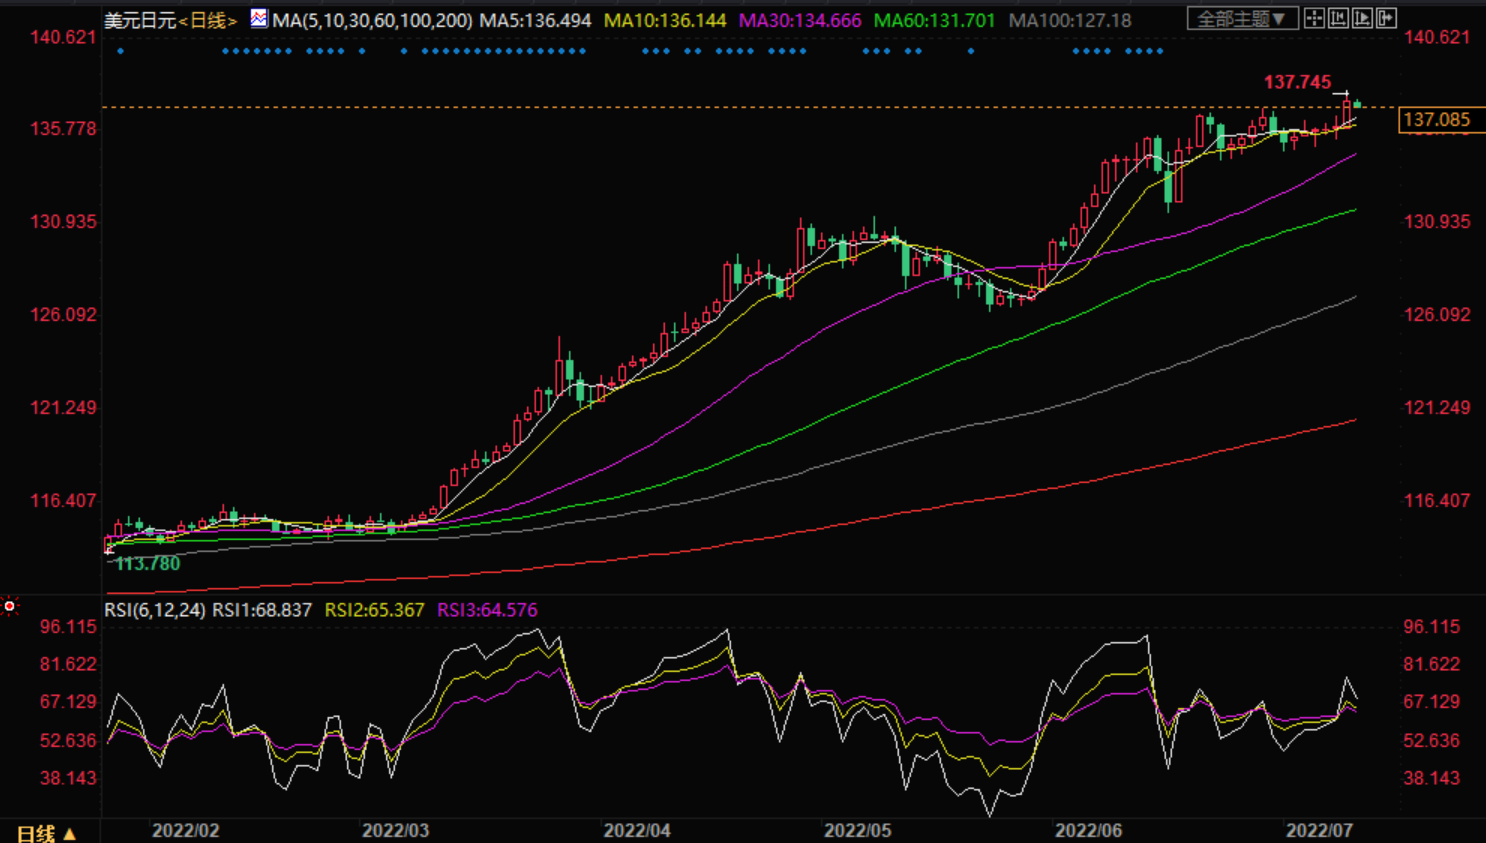Click the 2022/04 date on time axis

(x=637, y=830)
